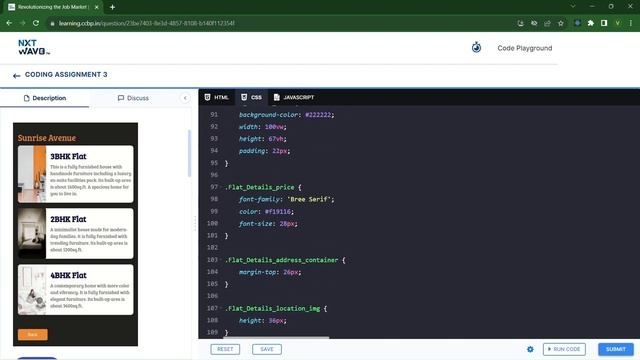
Task: Go back with the Coding Assignment 3 arrow
Action: pyautogui.click(x=16, y=76)
